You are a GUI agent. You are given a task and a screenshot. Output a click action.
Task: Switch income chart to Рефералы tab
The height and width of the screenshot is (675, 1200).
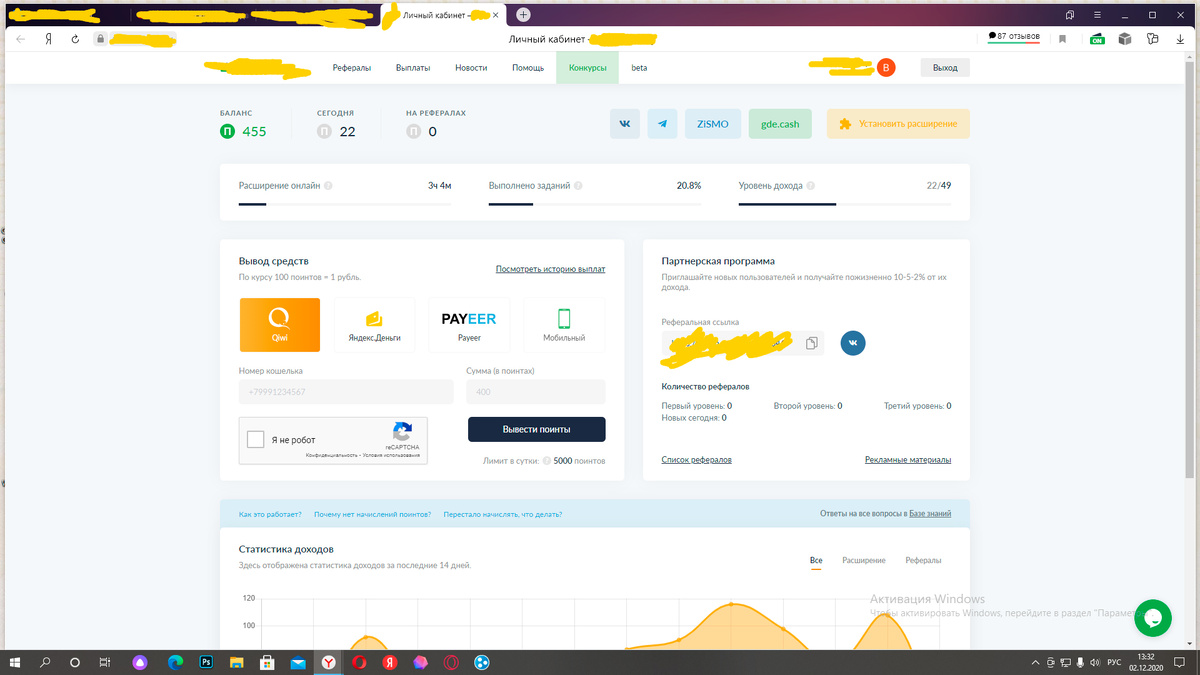point(923,561)
